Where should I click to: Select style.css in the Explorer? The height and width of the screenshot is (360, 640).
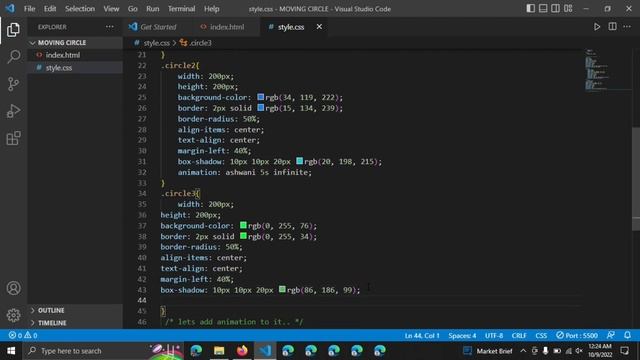[75, 68]
